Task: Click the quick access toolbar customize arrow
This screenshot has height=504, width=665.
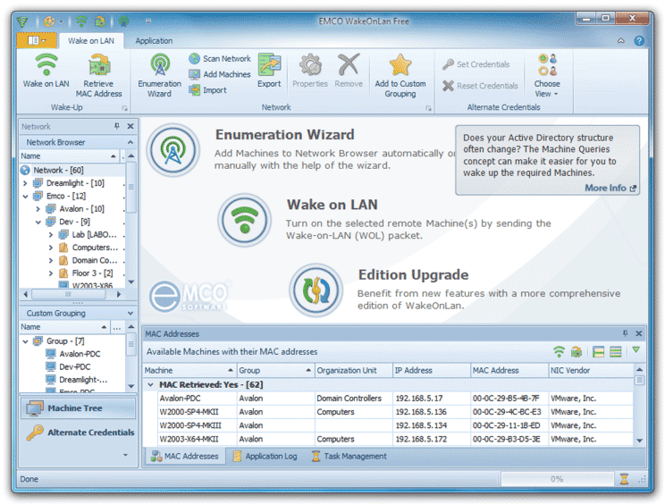Action: pyautogui.click(x=148, y=21)
